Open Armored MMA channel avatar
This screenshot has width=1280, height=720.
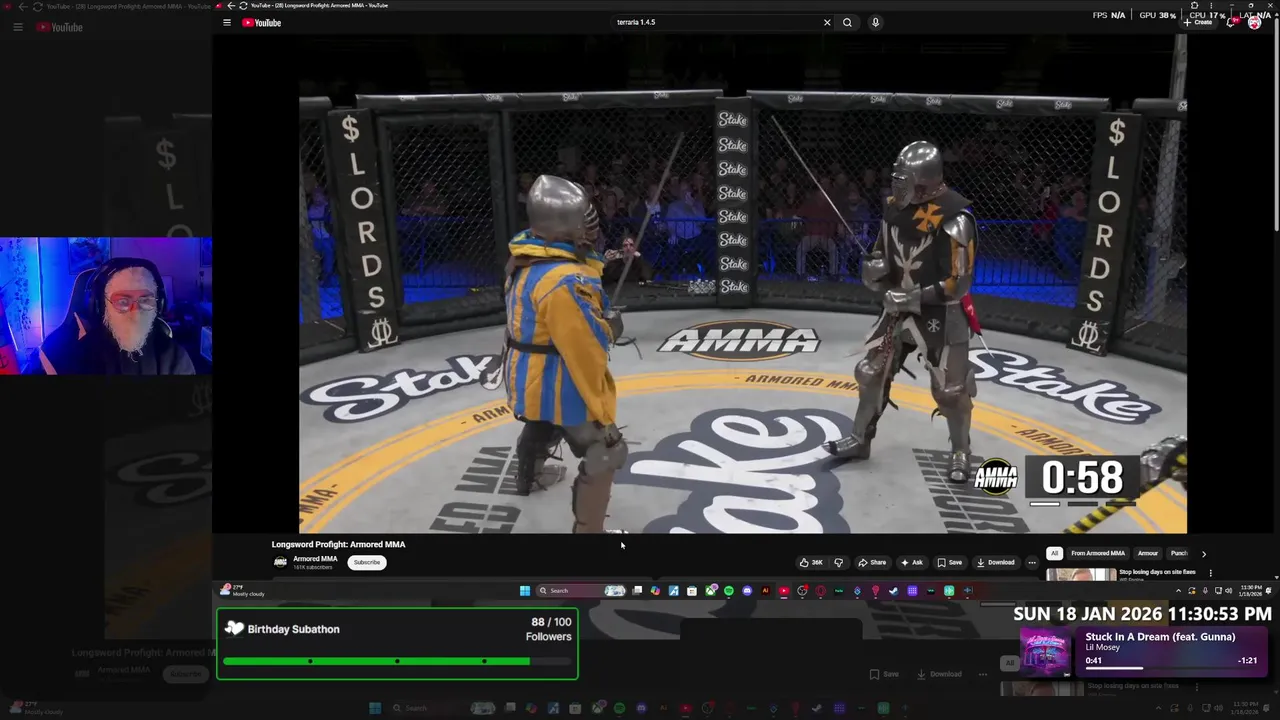click(x=280, y=562)
